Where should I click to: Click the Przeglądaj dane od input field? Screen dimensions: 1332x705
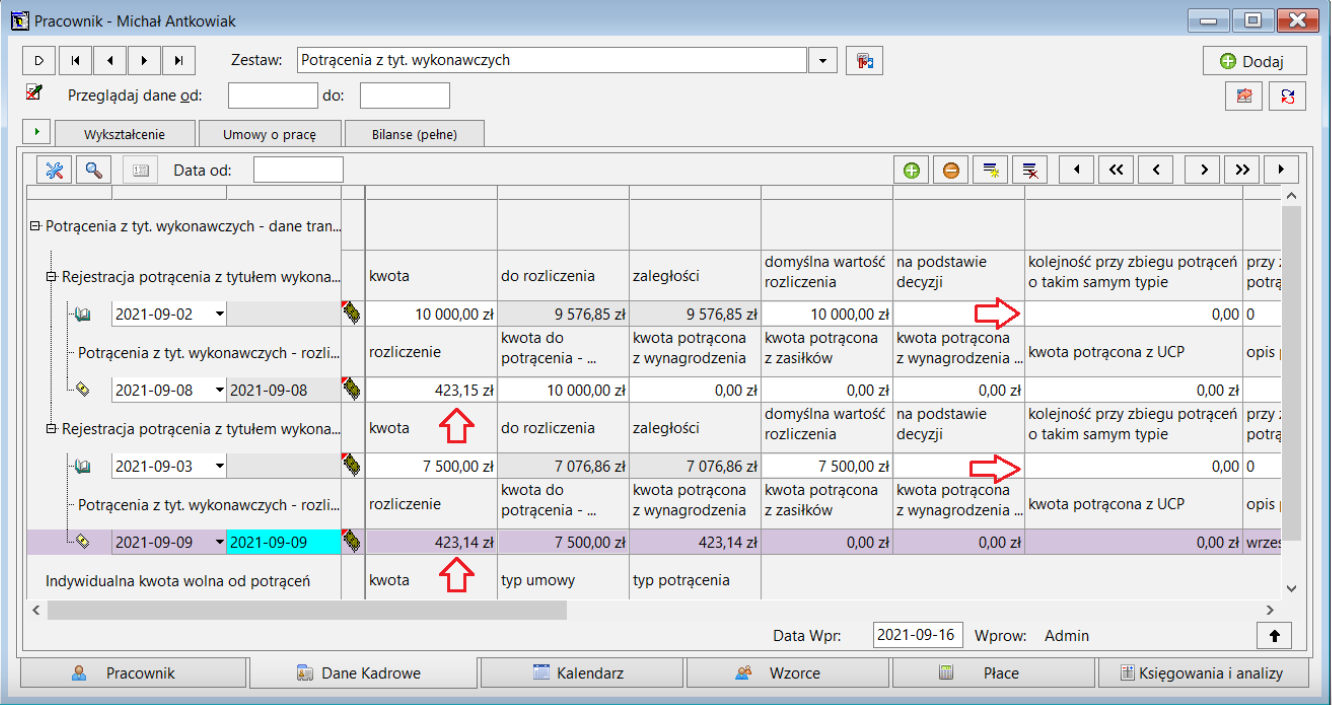[x=273, y=95]
